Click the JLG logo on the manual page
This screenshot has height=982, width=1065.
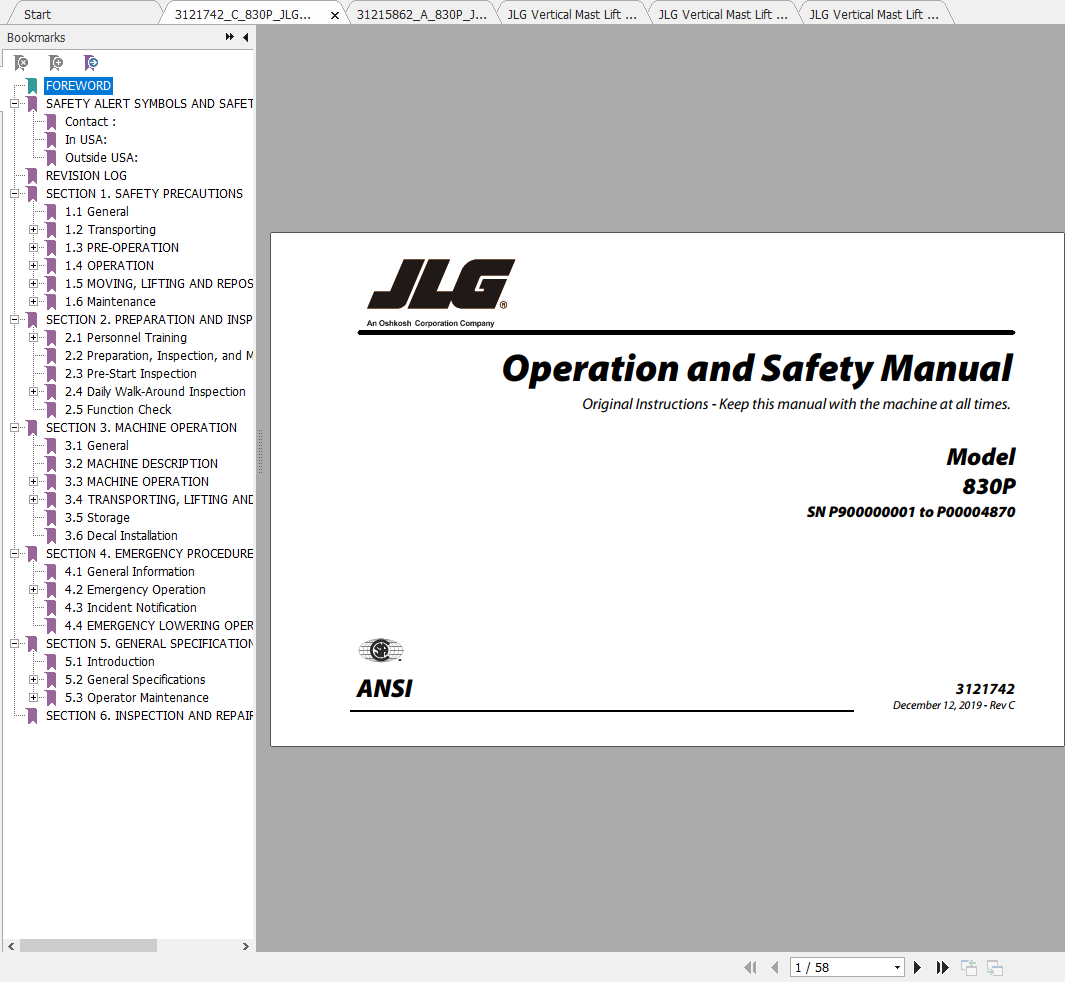440,285
